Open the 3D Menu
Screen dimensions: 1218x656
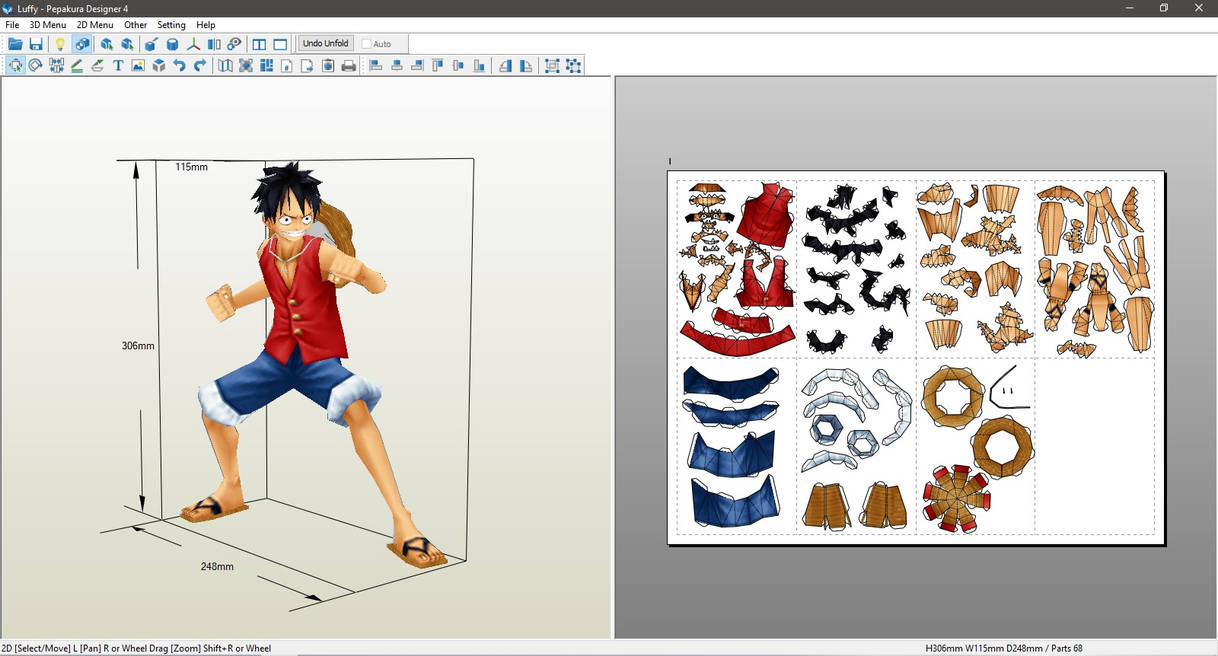click(x=48, y=25)
